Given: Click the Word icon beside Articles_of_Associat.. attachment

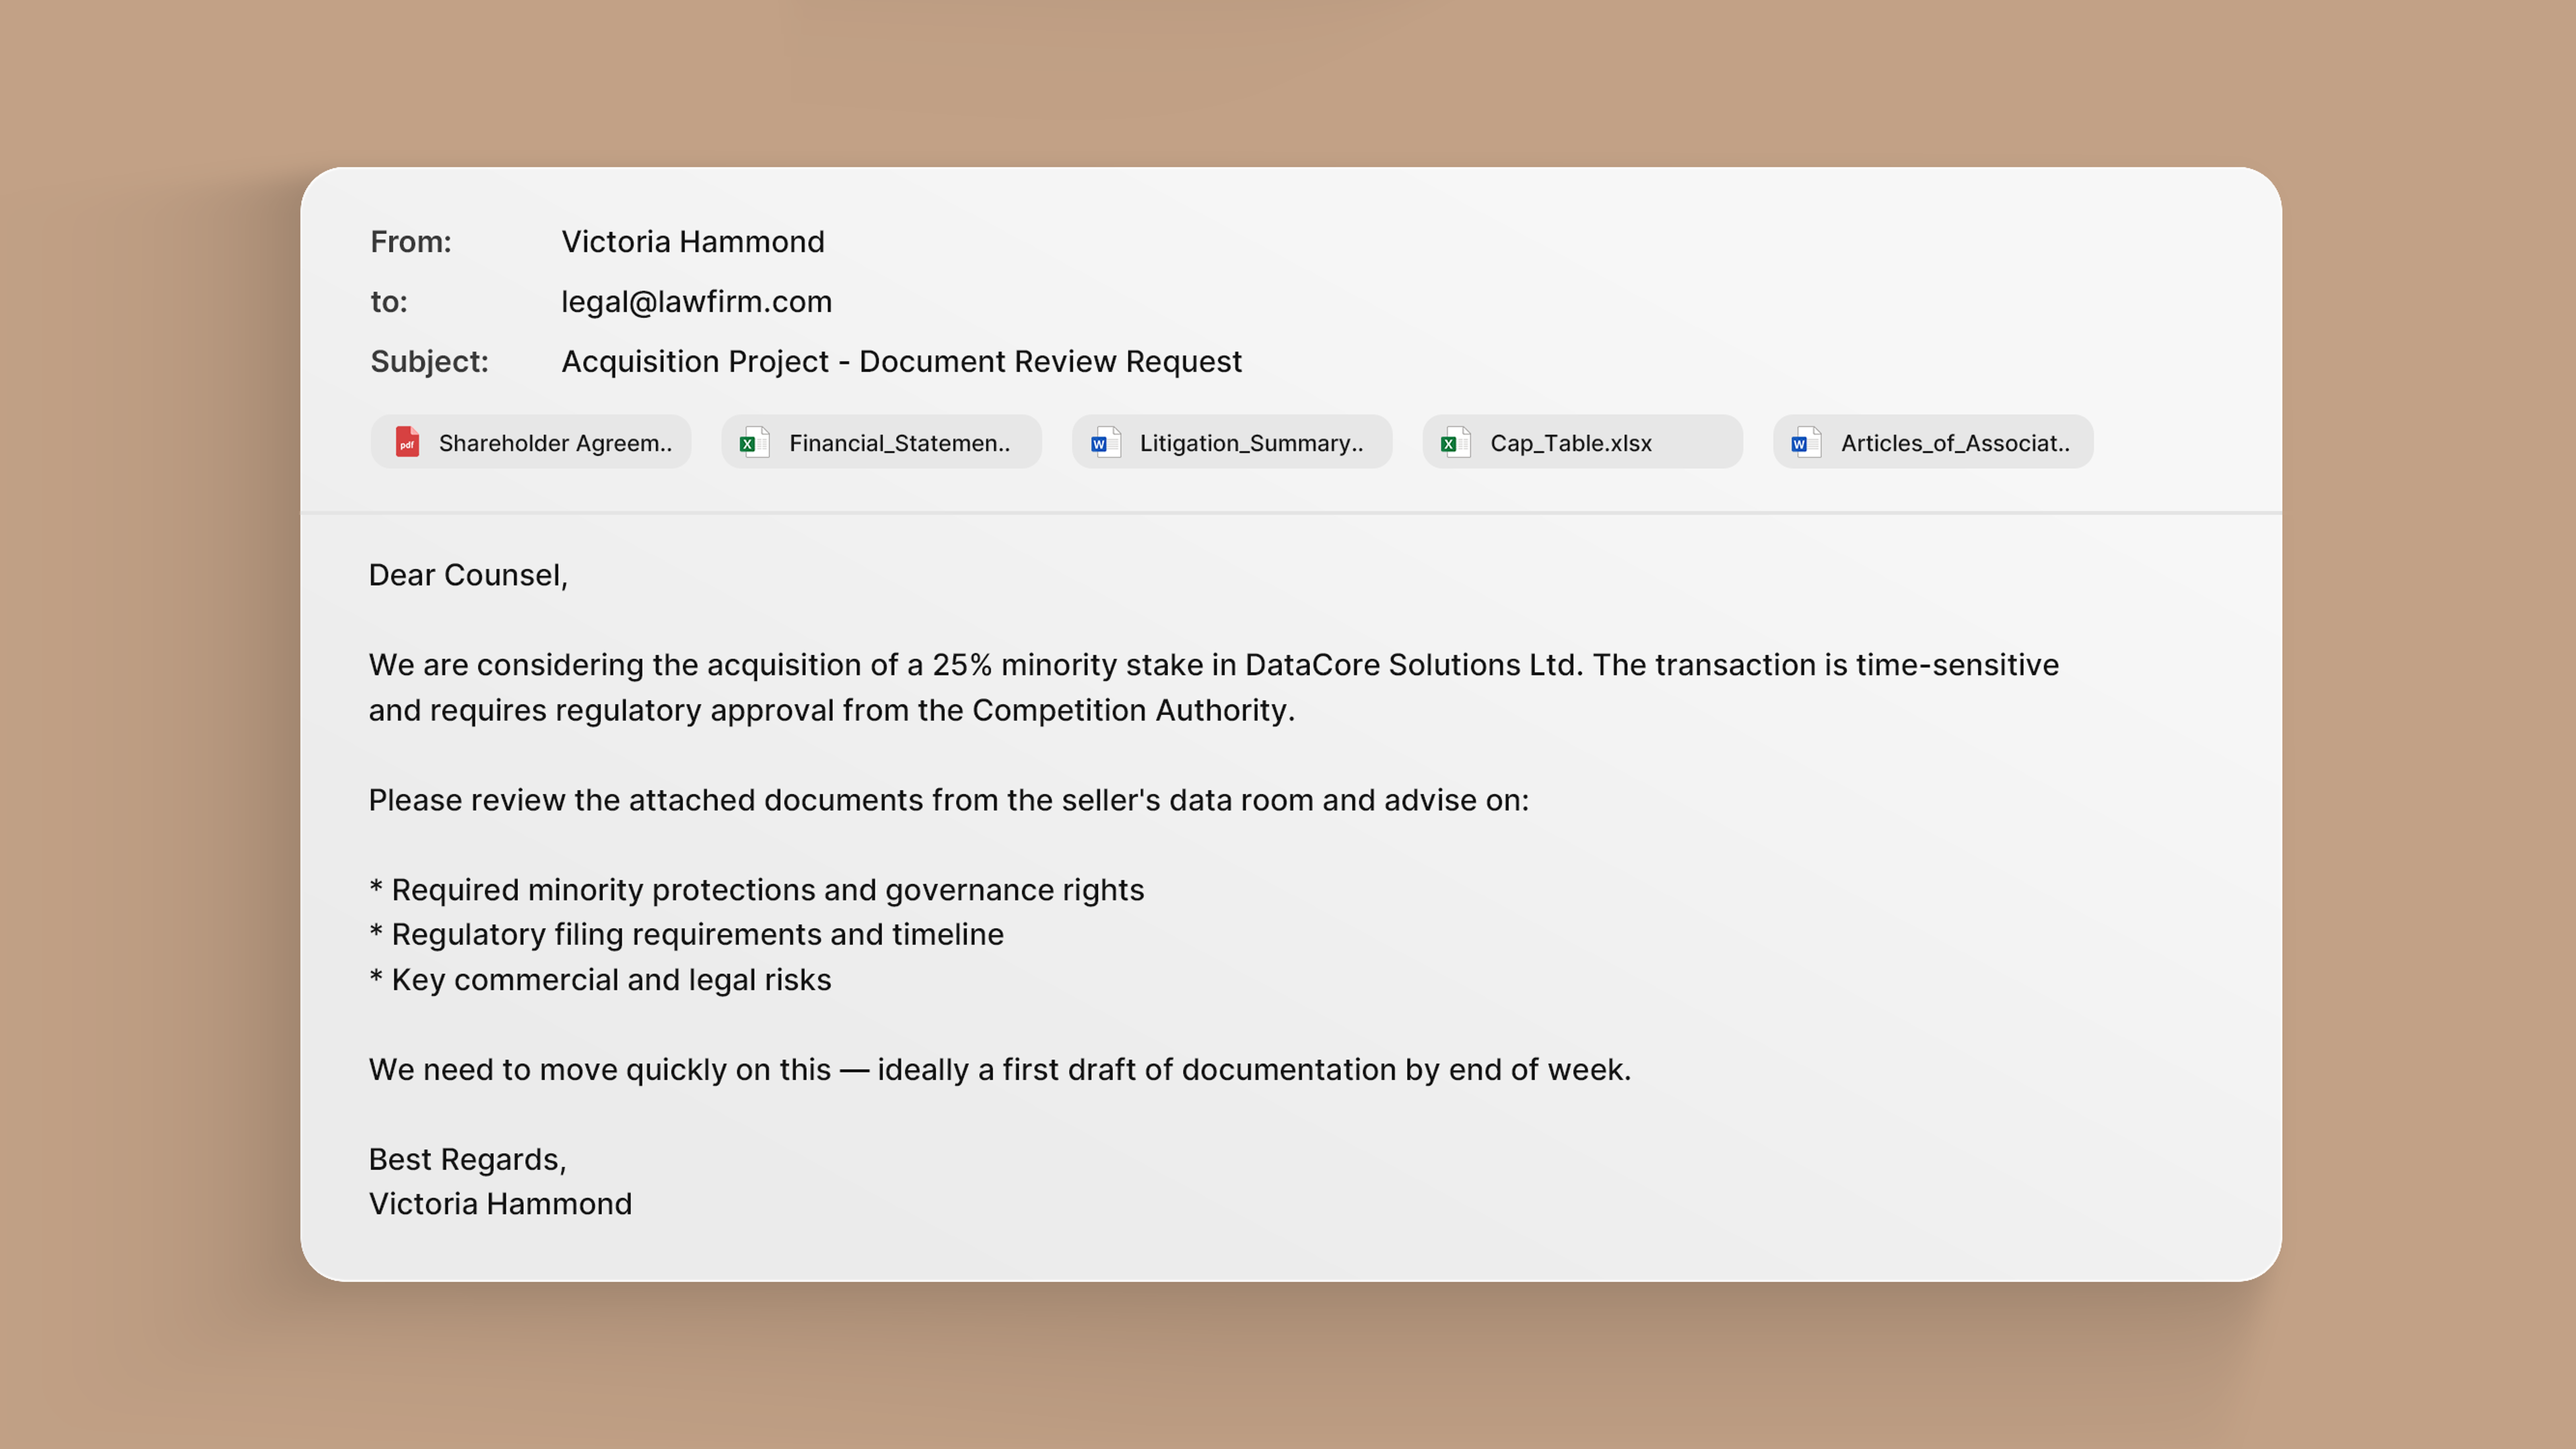Looking at the screenshot, I should point(1806,442).
